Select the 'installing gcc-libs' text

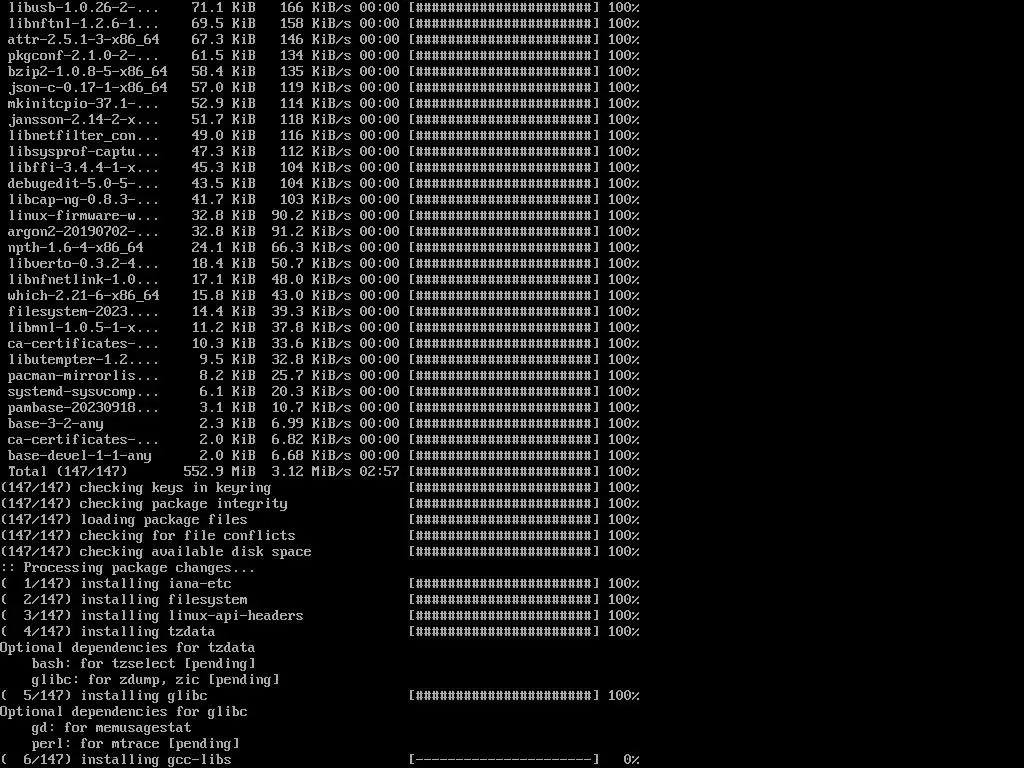(155, 760)
